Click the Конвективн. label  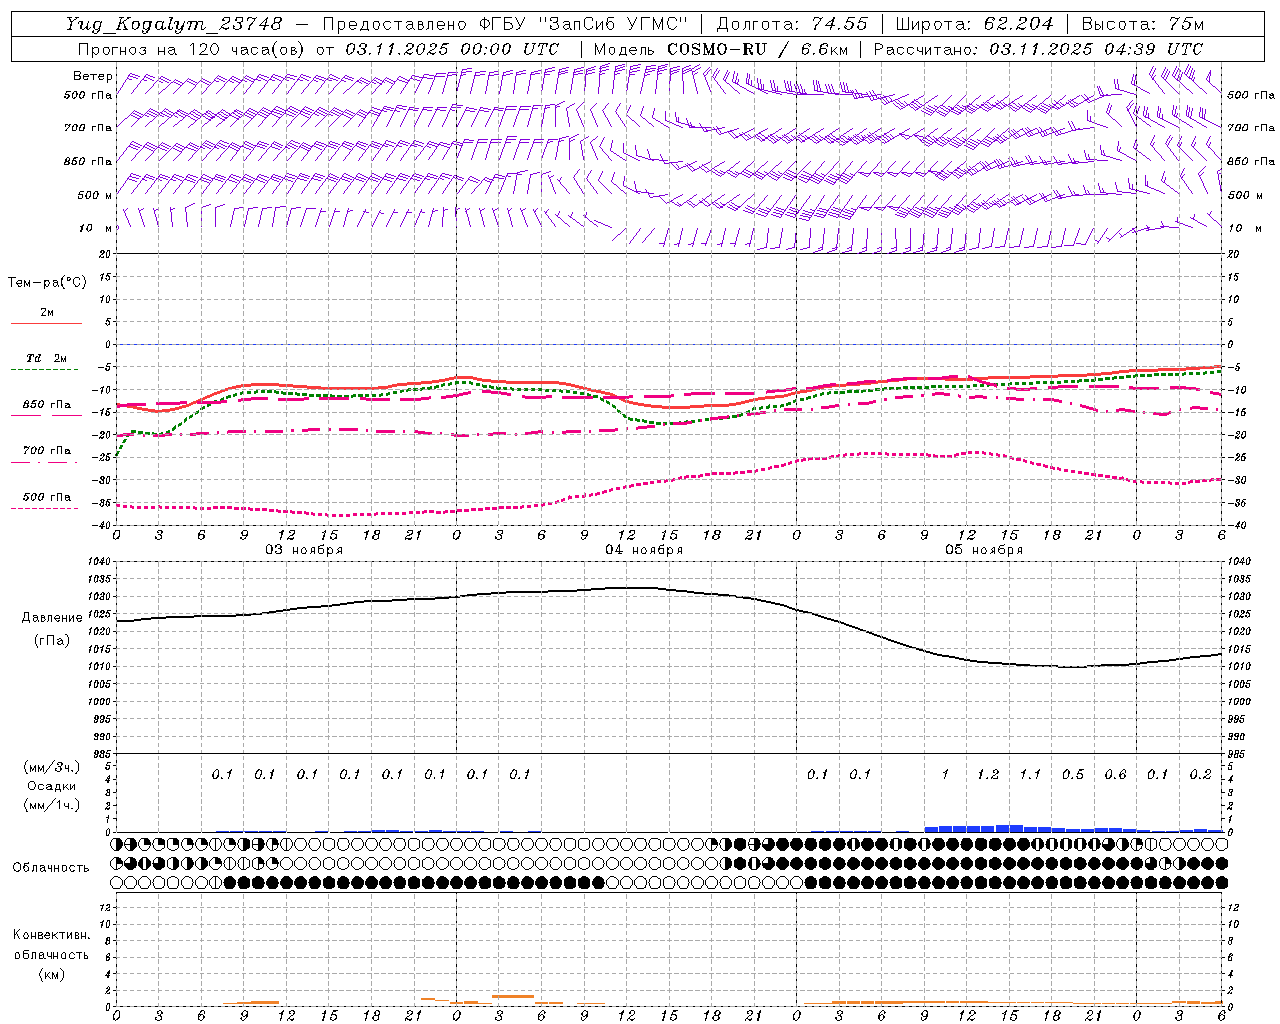51,935
